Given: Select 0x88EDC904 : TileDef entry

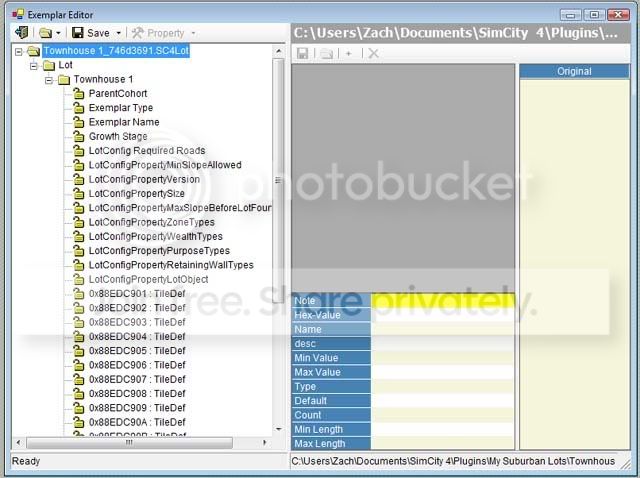Looking at the screenshot, I should (137, 336).
